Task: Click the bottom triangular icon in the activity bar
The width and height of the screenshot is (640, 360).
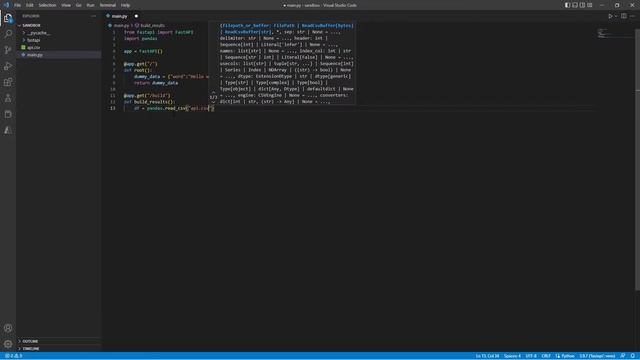Action: [x=8, y=131]
